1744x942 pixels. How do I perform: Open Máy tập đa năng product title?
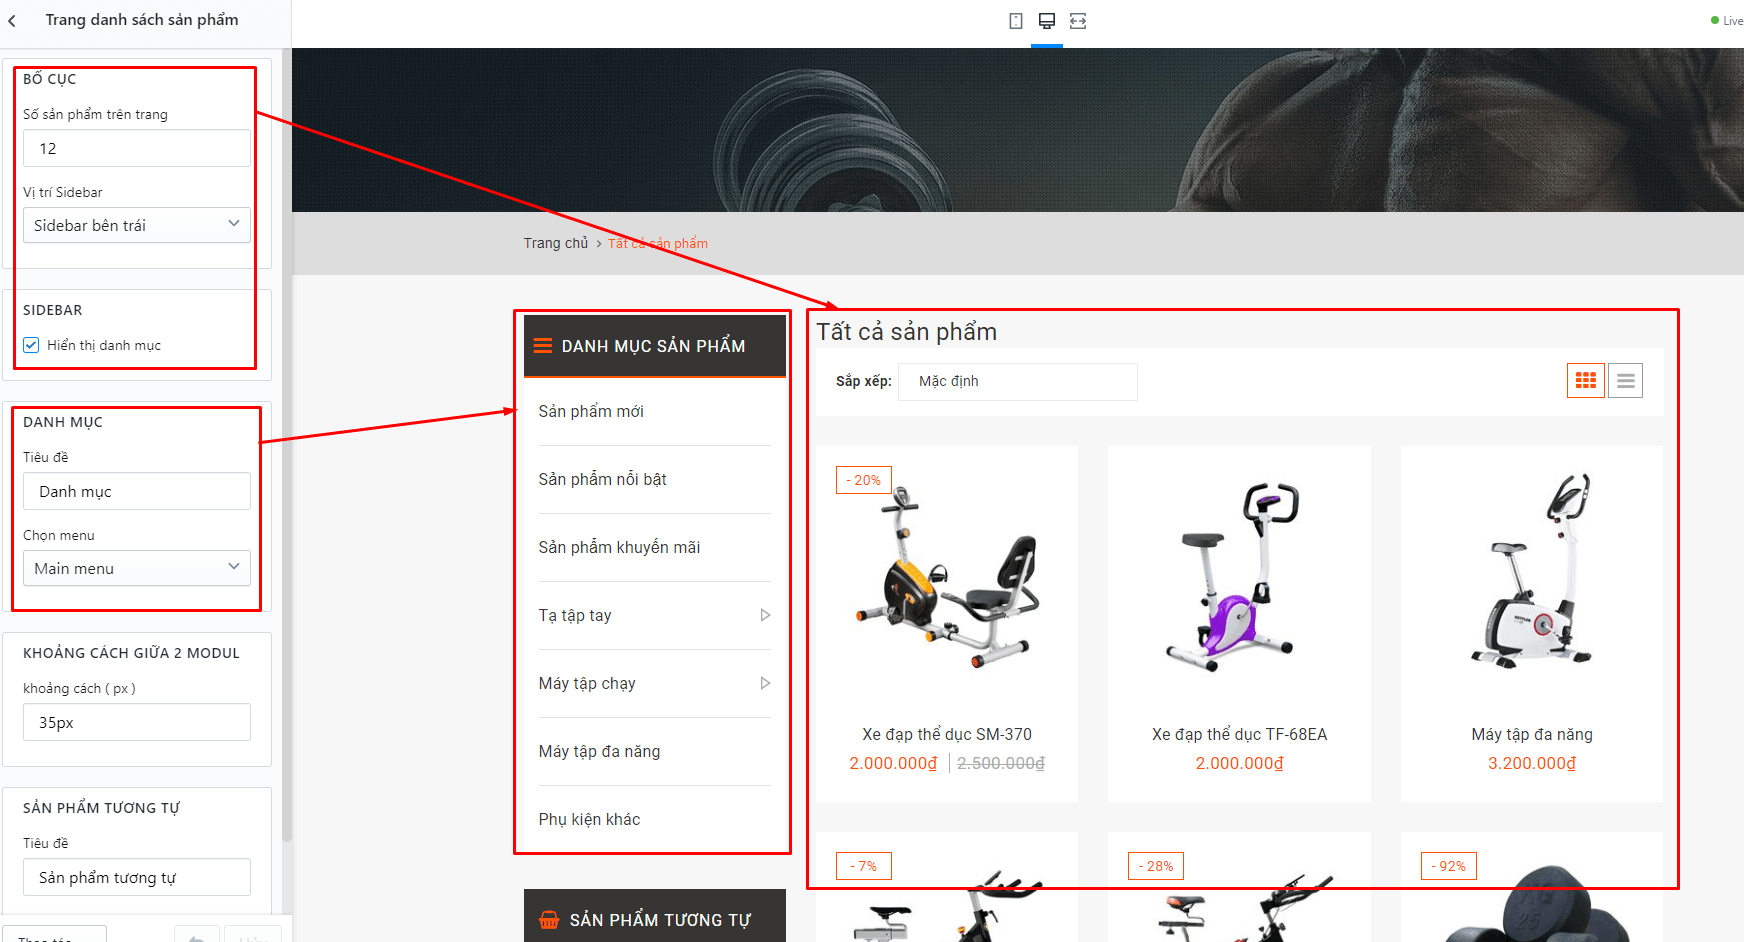tap(1532, 734)
